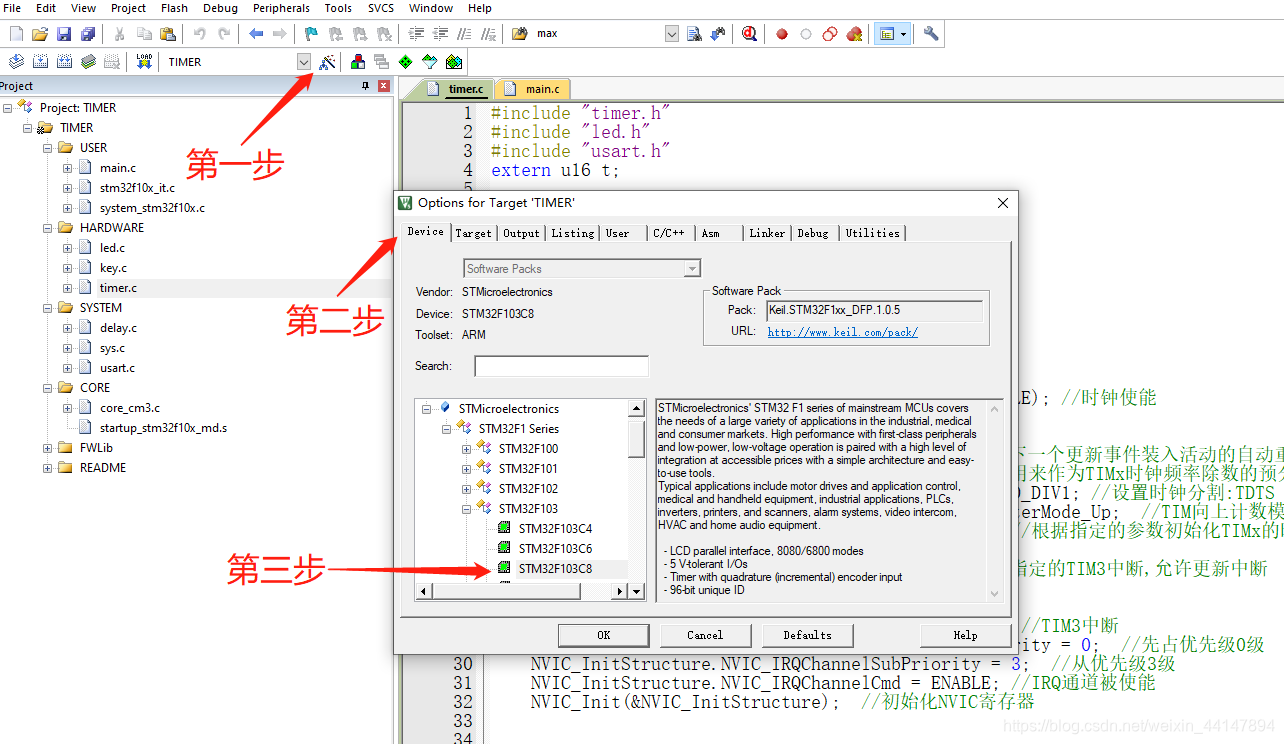The image size is (1284, 744).
Task: Collapse the HARDWARE folder
Action: [47, 228]
